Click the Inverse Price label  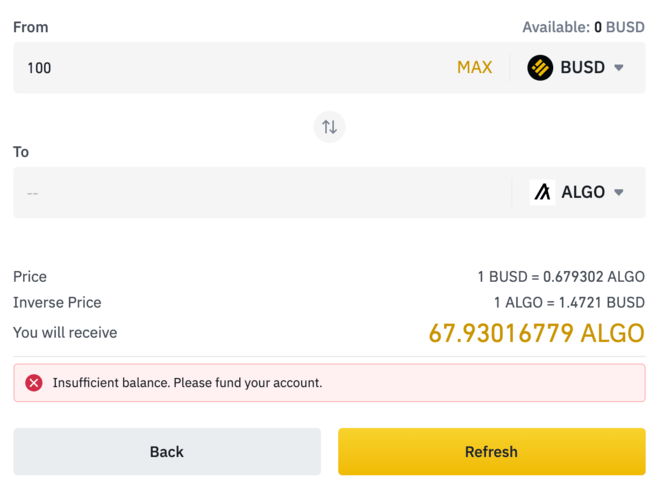pos(57,302)
